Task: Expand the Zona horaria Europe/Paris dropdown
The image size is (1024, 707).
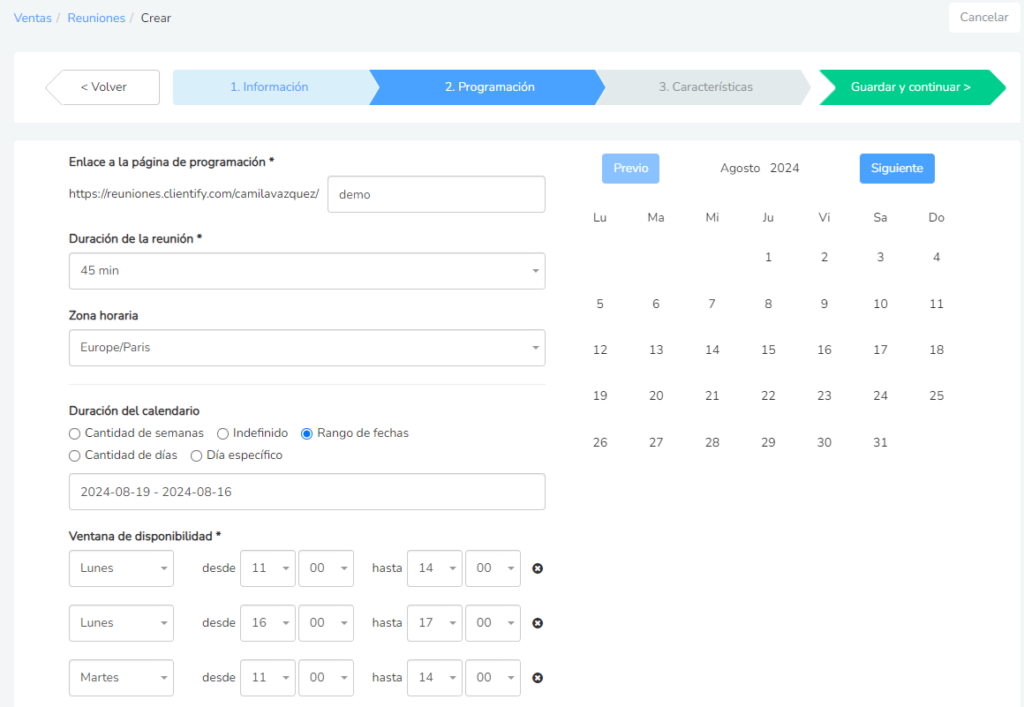Action: point(307,348)
